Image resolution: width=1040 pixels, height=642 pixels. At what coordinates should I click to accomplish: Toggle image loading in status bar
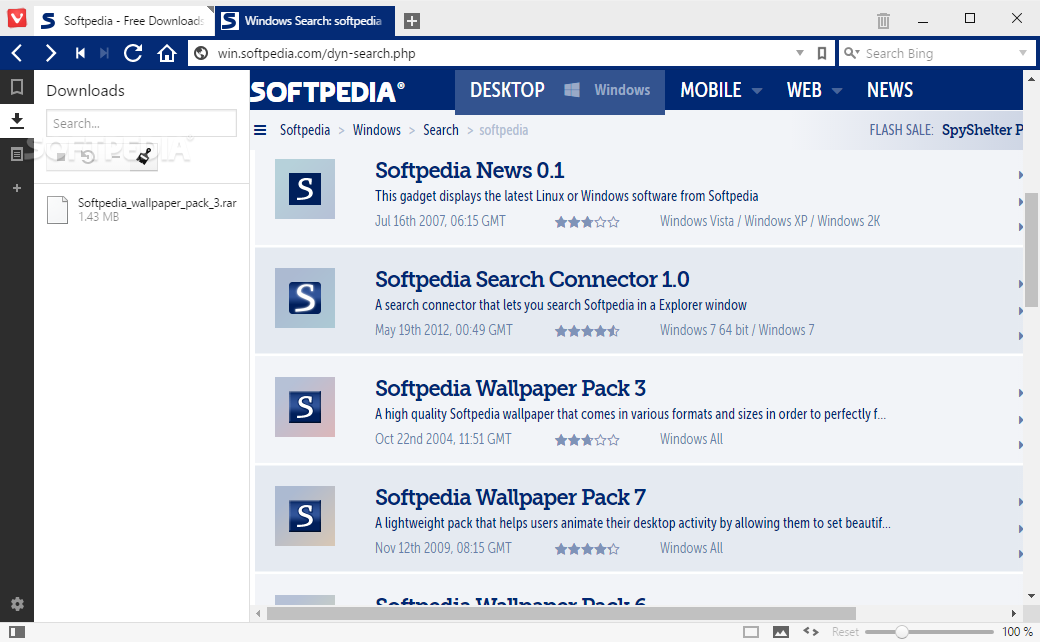(x=781, y=632)
